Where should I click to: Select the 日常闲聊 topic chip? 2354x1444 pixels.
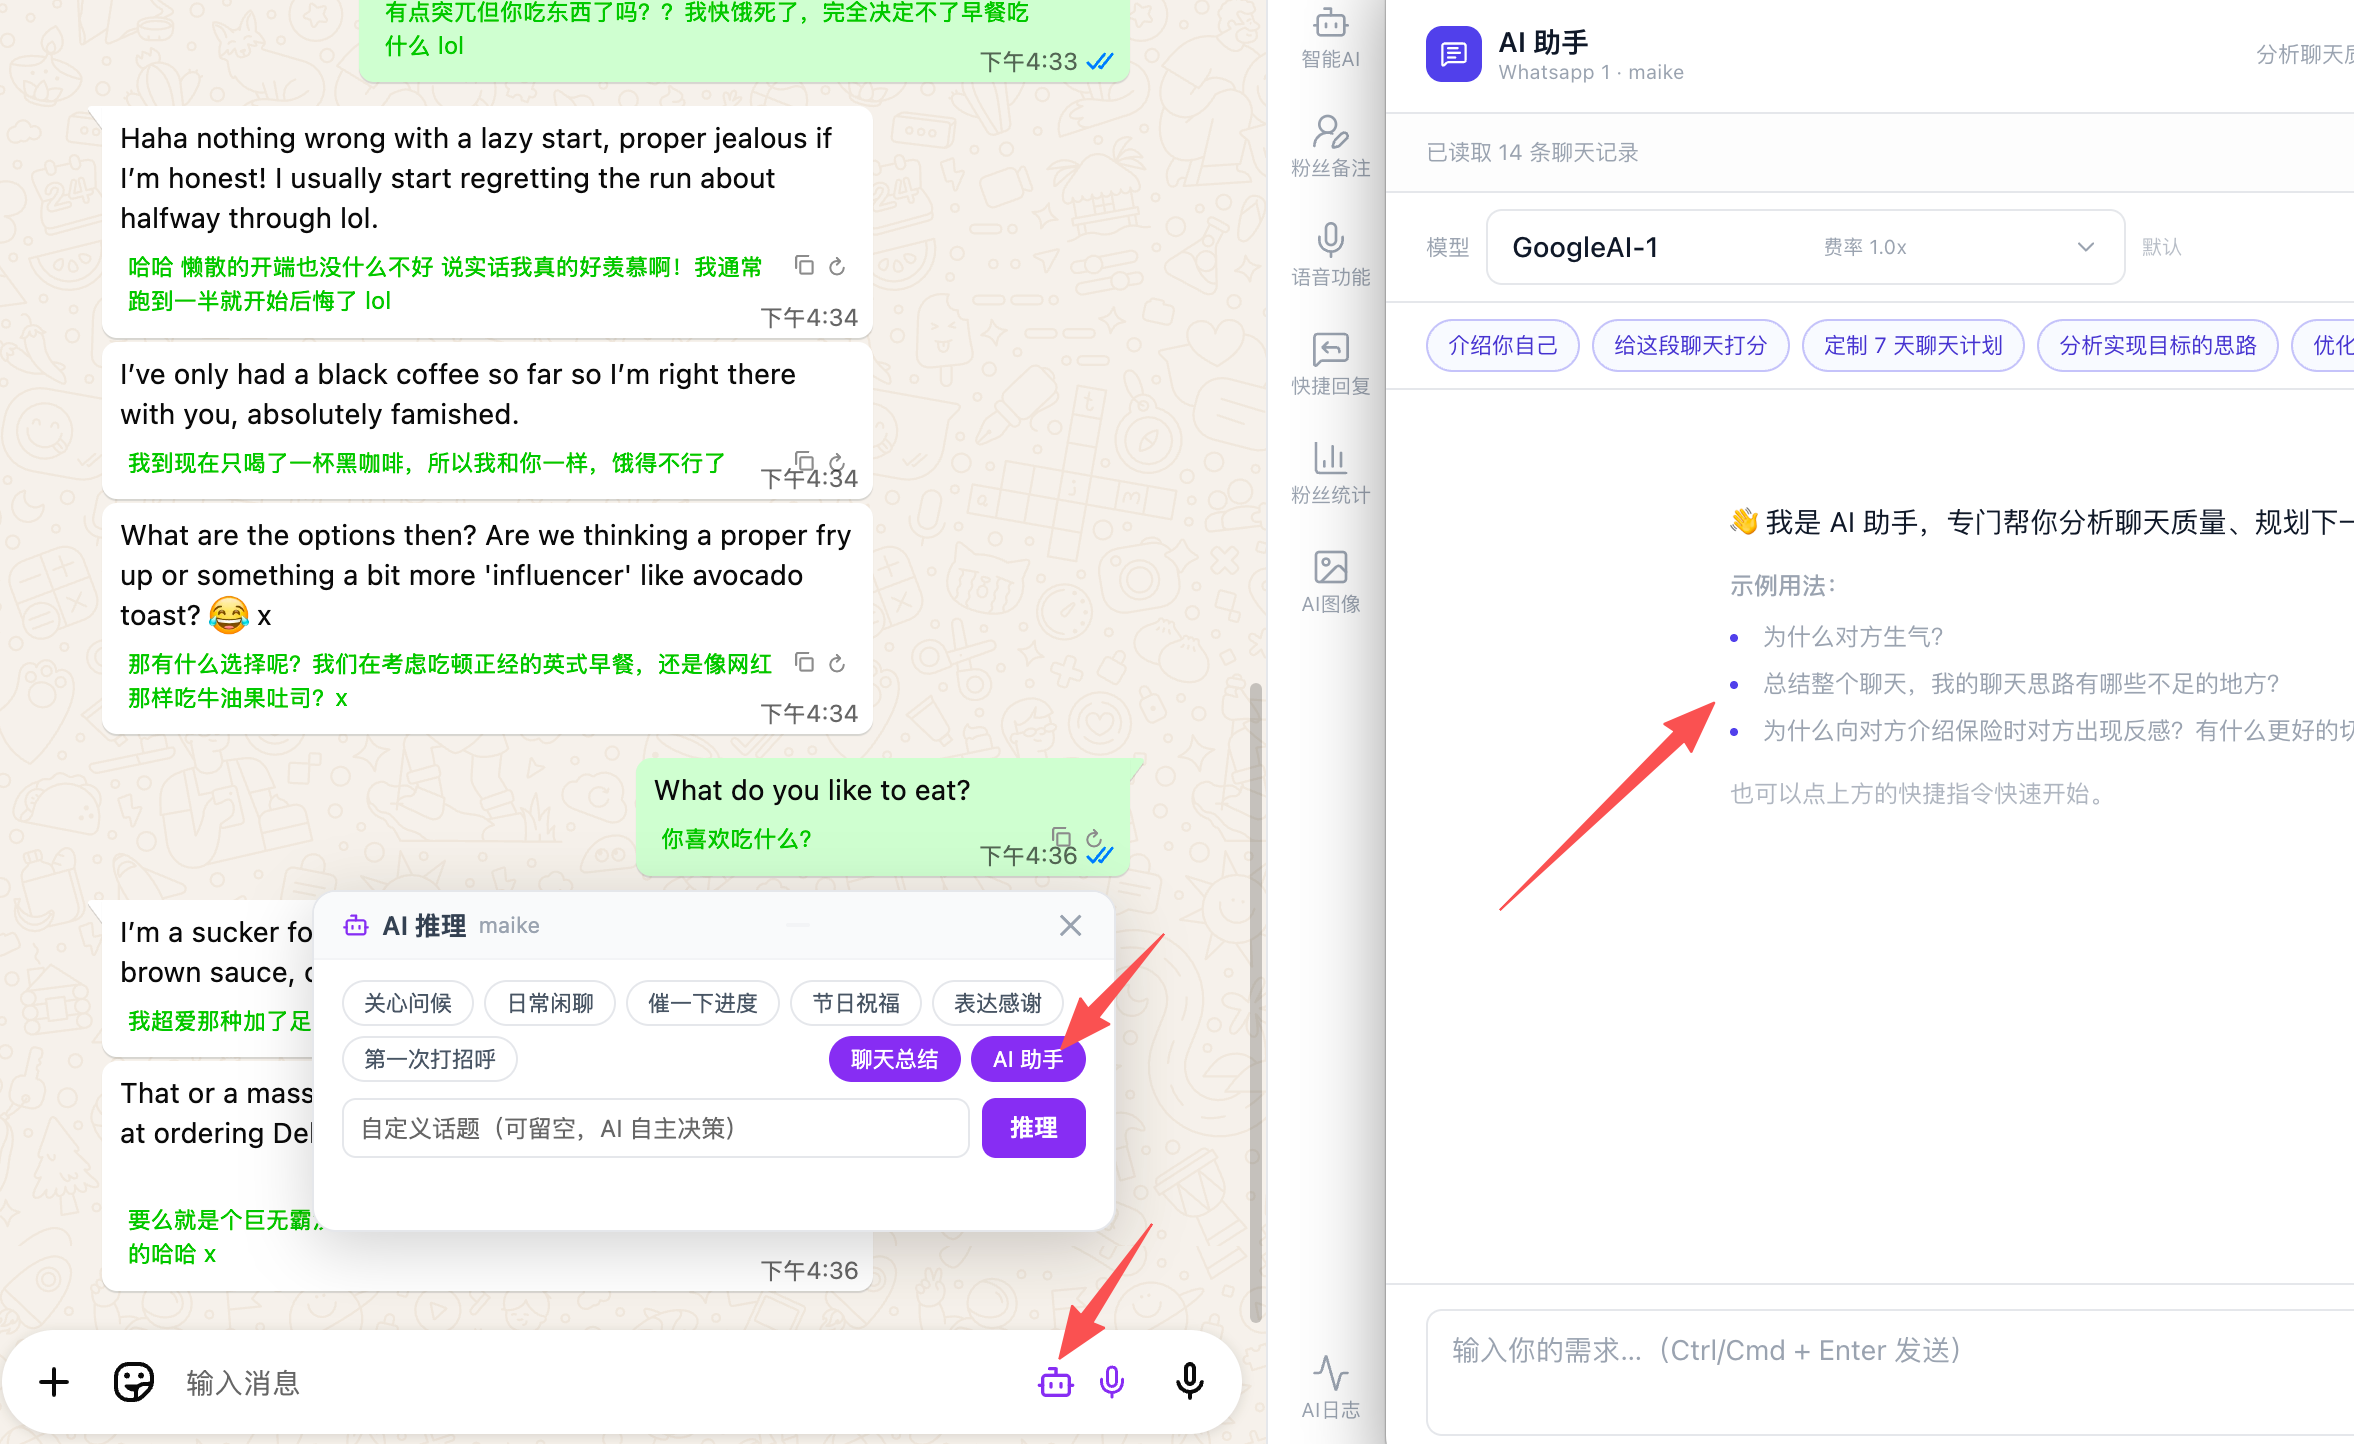[550, 1003]
